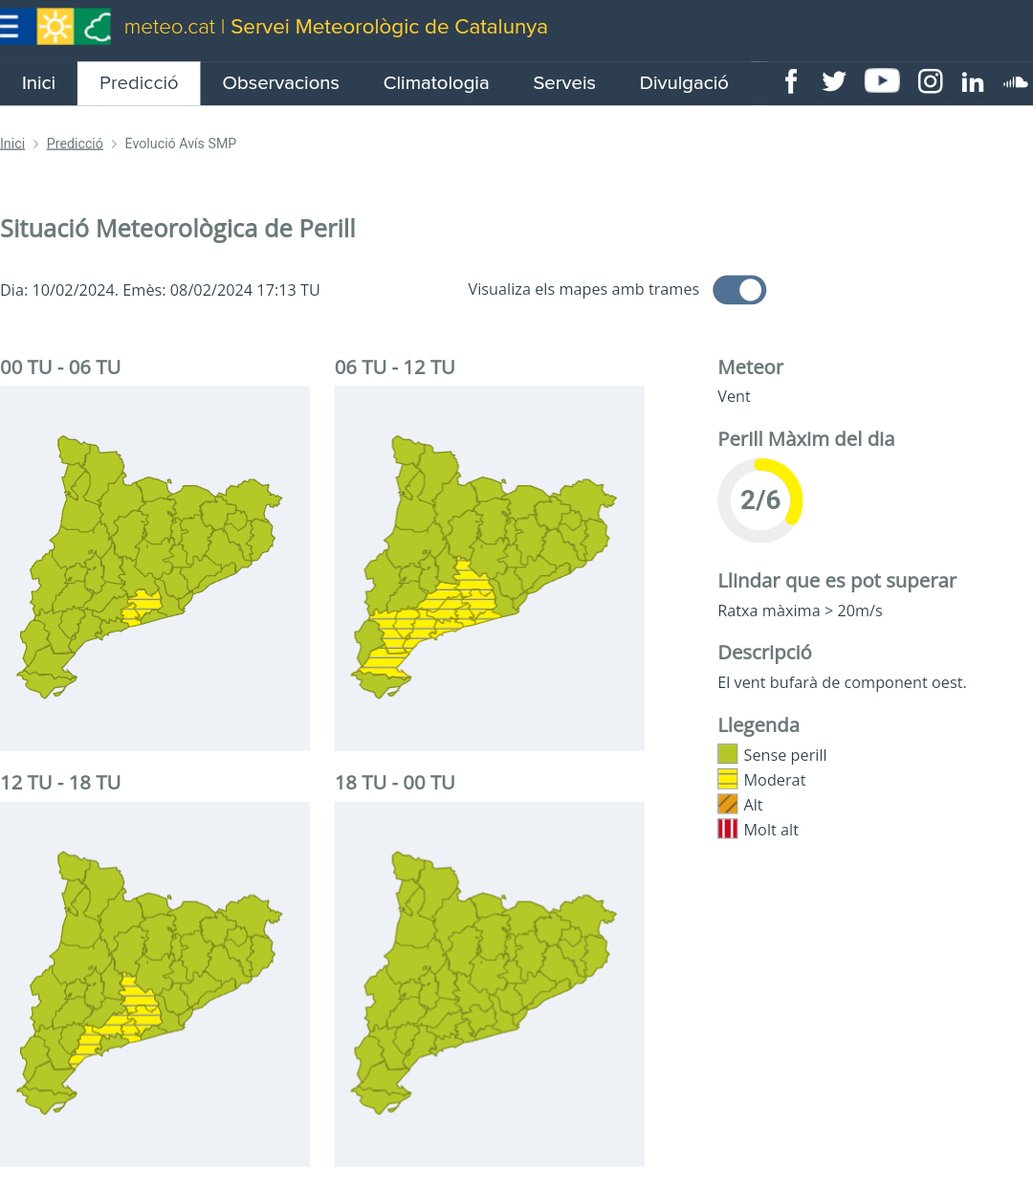
Task: Select the Predicció menu tab
Action: tap(139, 83)
